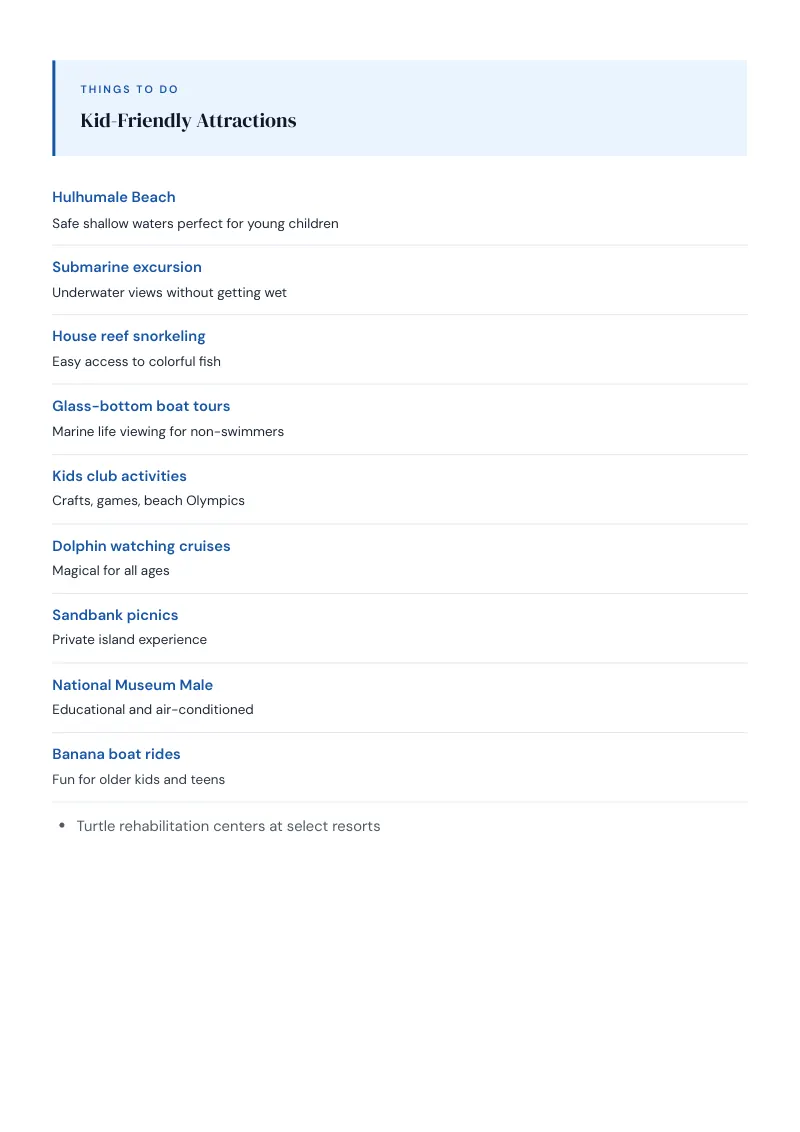
Task: Click 'Crafts, games, beach Olympics' description
Action: click(x=148, y=501)
